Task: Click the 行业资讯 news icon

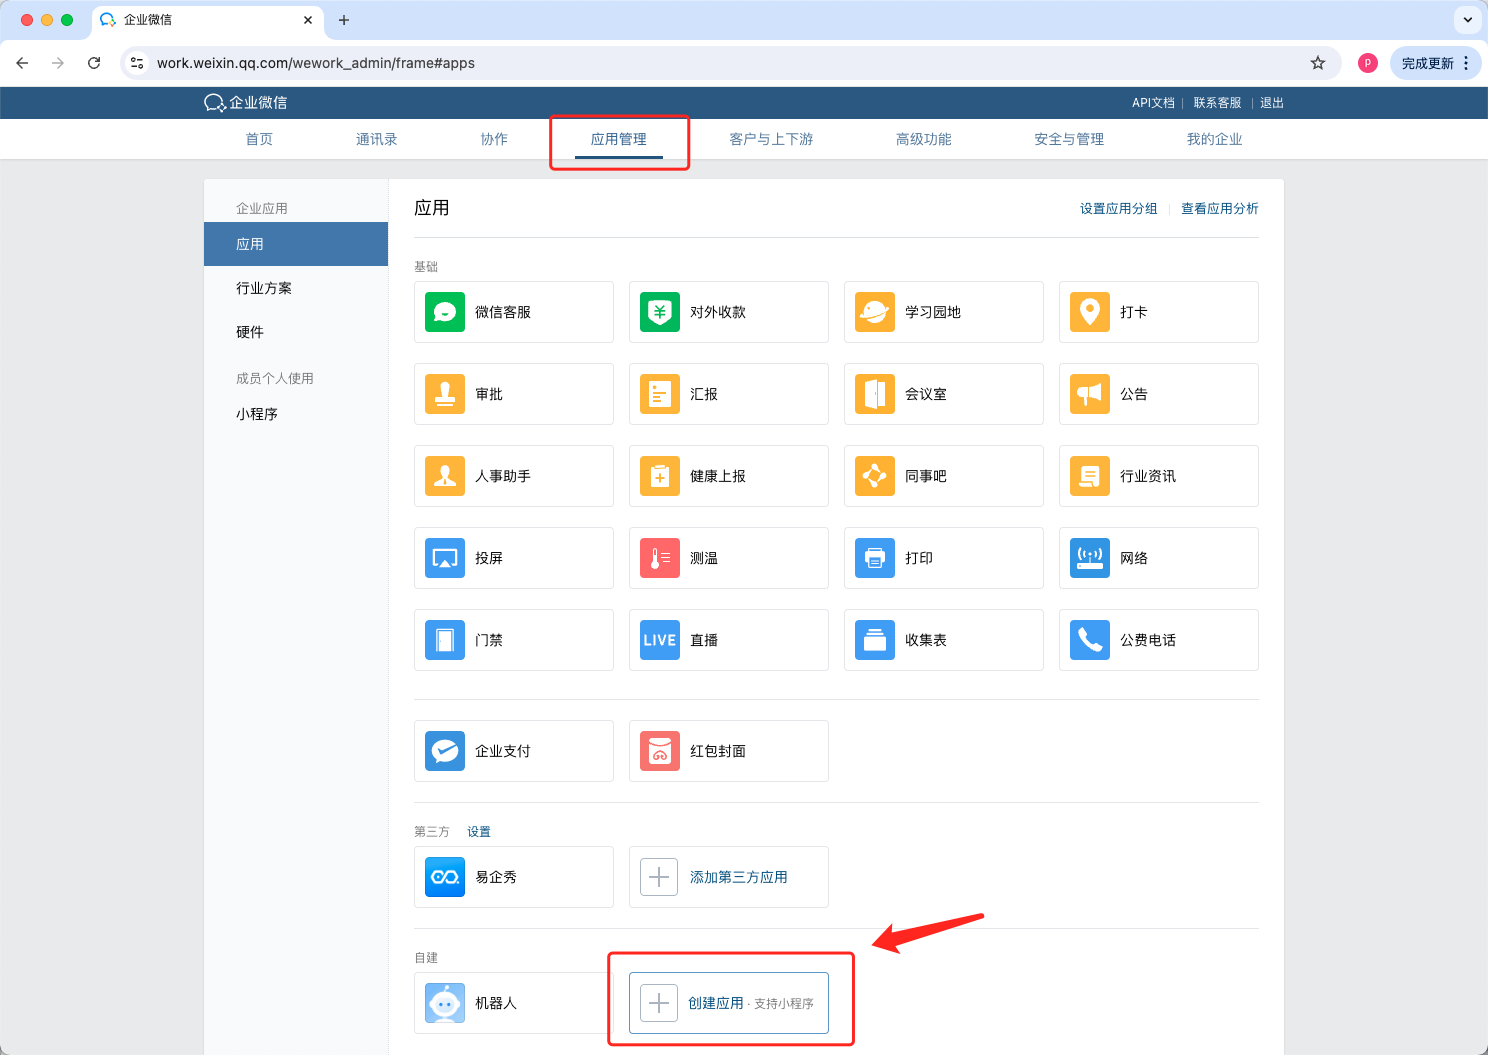Action: point(1090,476)
